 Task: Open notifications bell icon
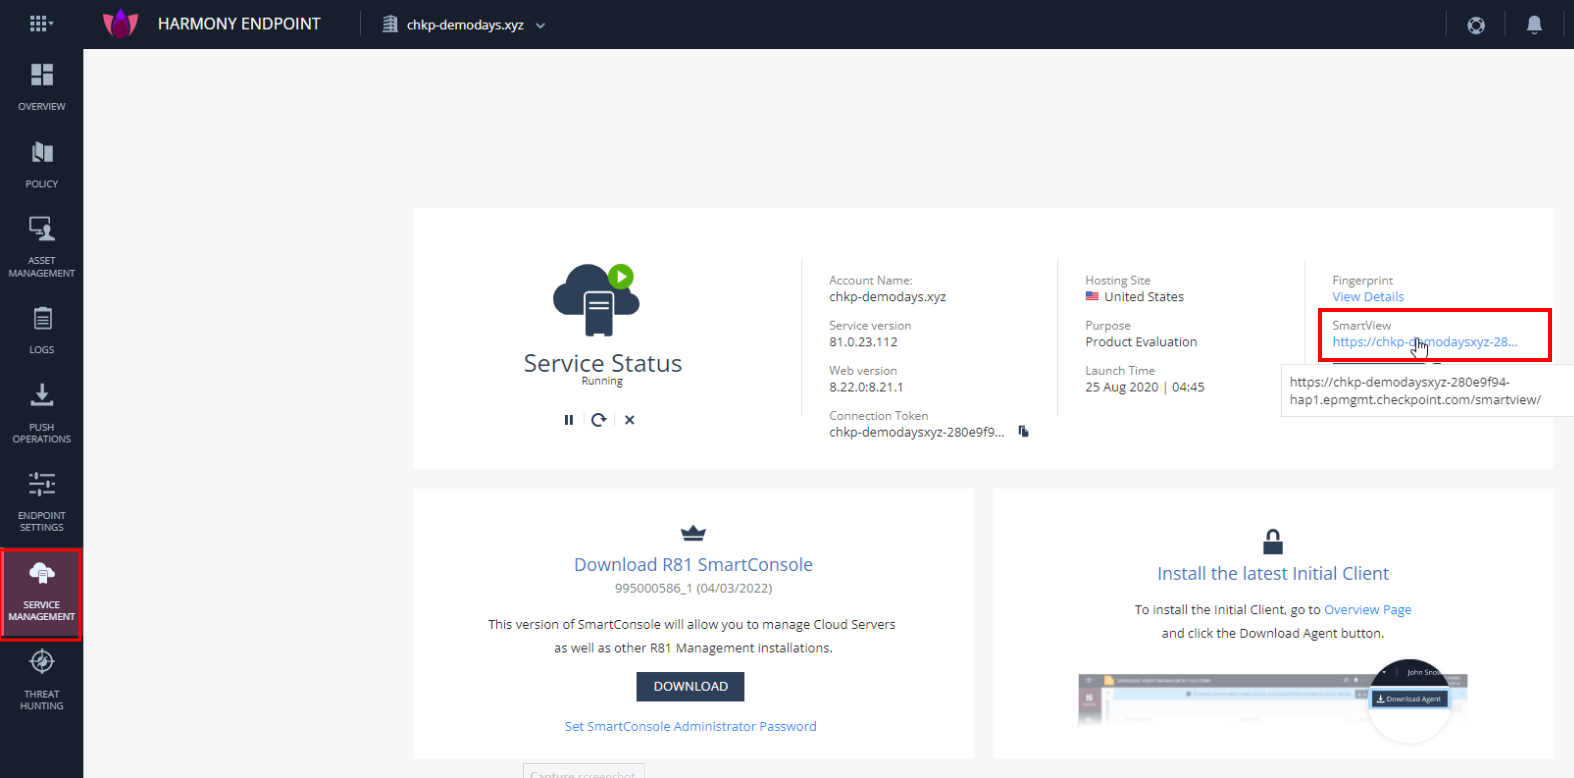[x=1534, y=25]
